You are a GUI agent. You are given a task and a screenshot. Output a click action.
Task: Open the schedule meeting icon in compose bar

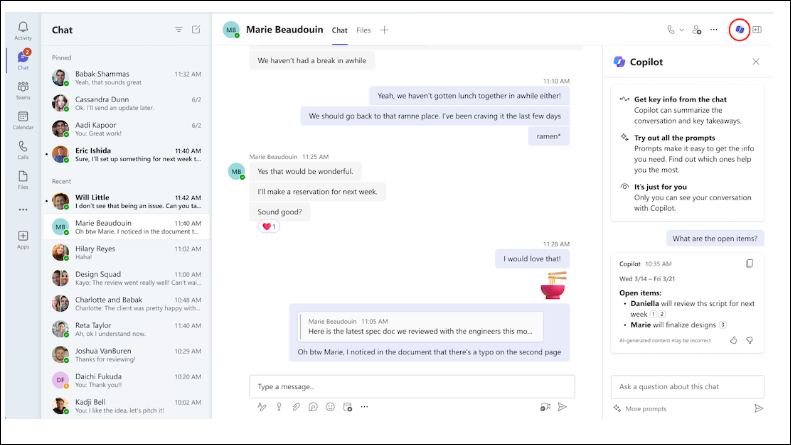click(x=348, y=407)
